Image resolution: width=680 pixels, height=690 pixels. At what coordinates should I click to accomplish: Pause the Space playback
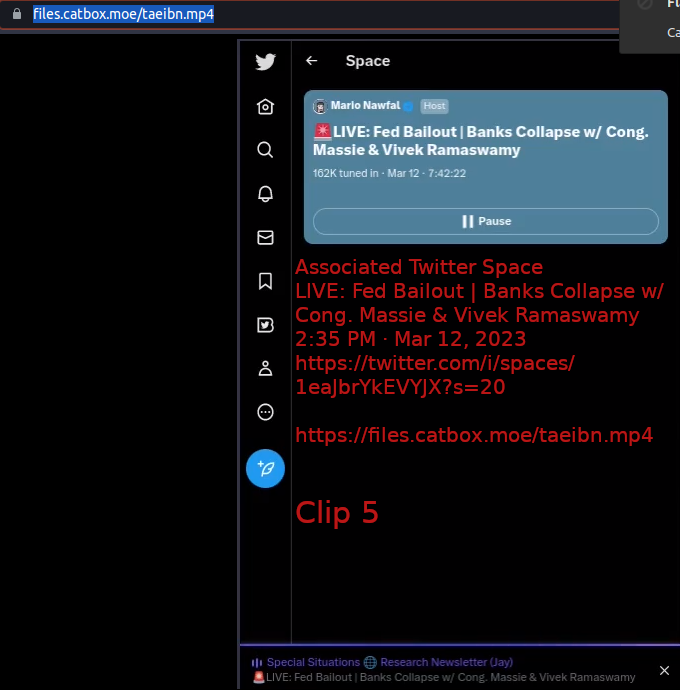[486, 221]
